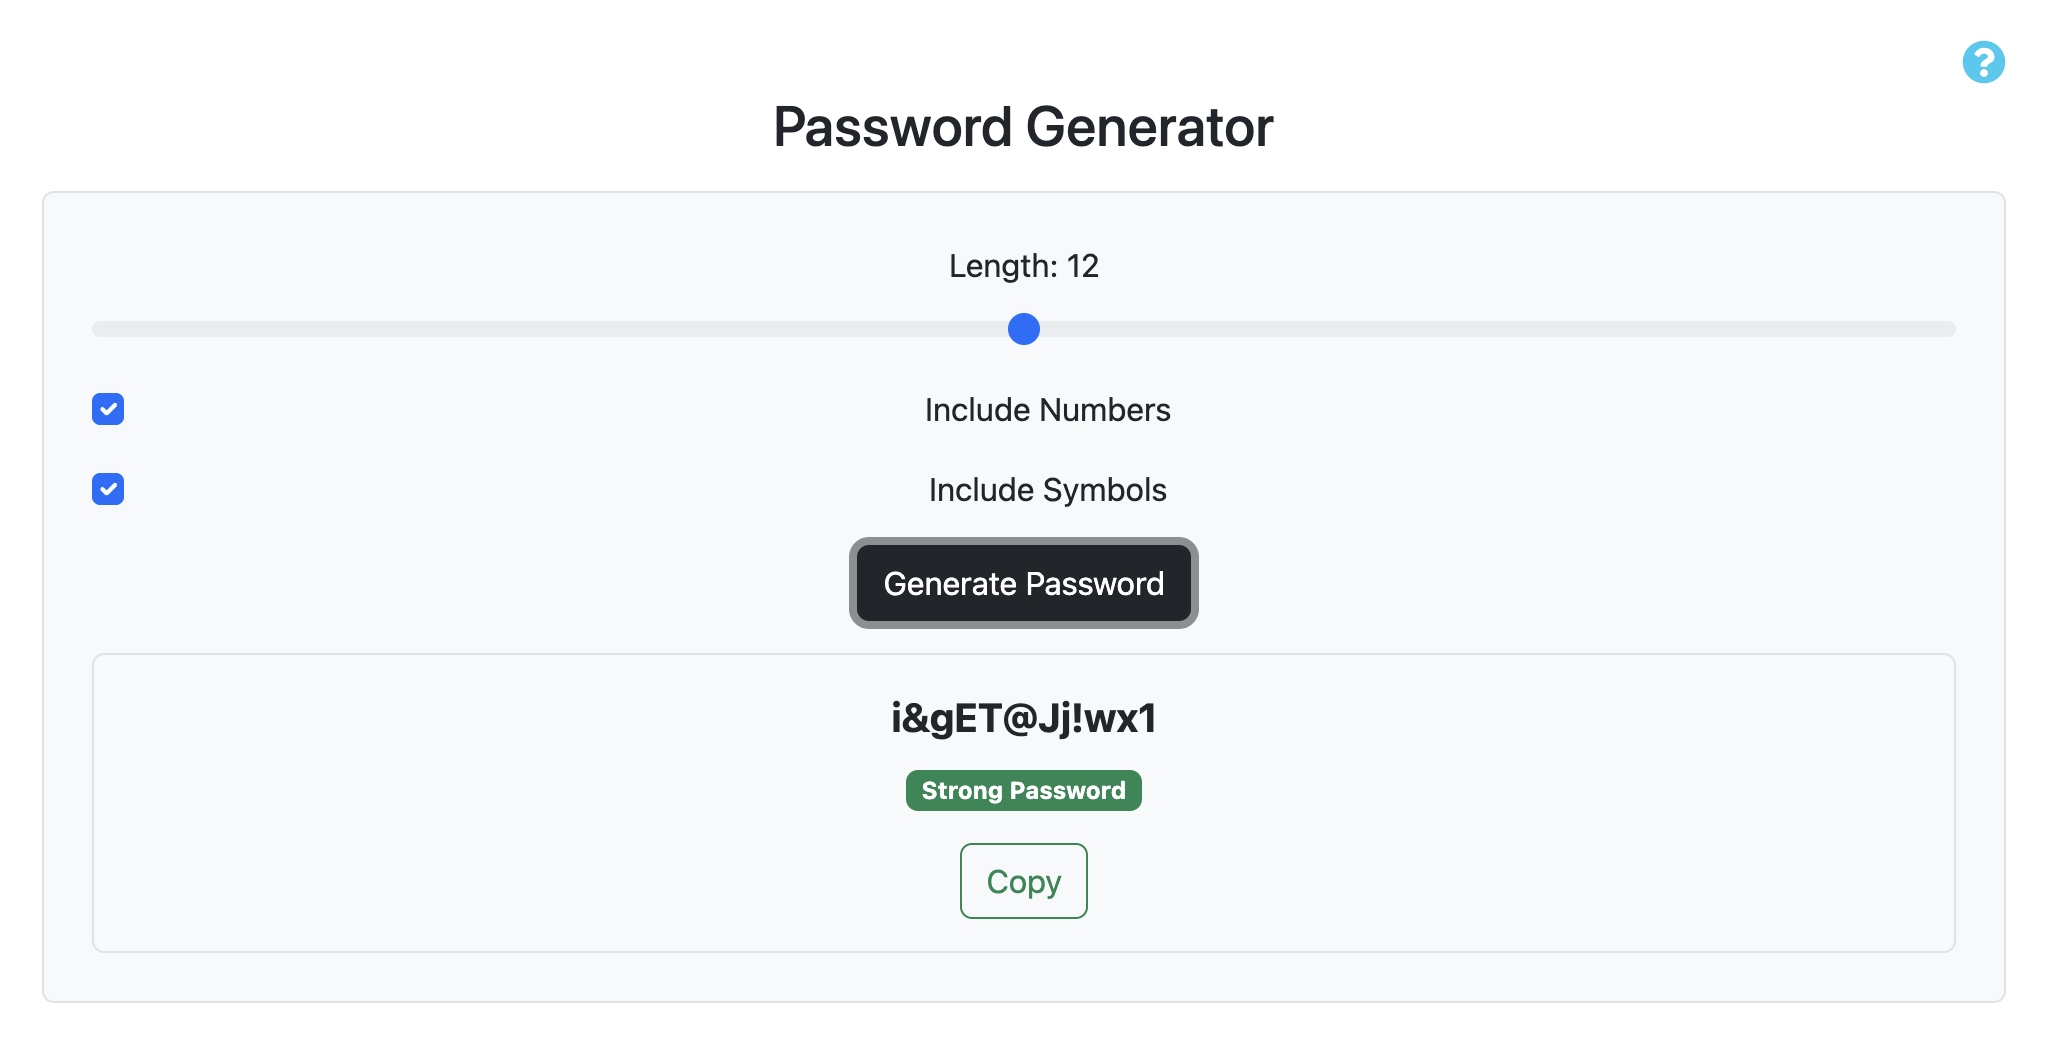Open the help question mark icon
This screenshot has height=1042, width=2050.
(x=1983, y=62)
